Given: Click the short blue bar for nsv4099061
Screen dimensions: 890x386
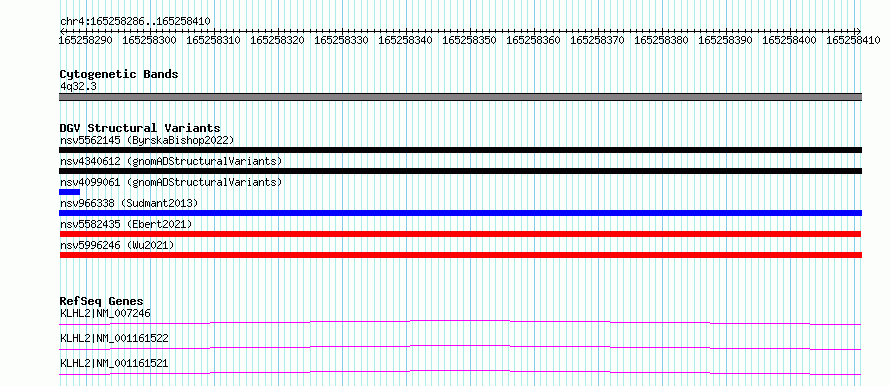Looking at the screenshot, I should pyautogui.click(x=69, y=192).
